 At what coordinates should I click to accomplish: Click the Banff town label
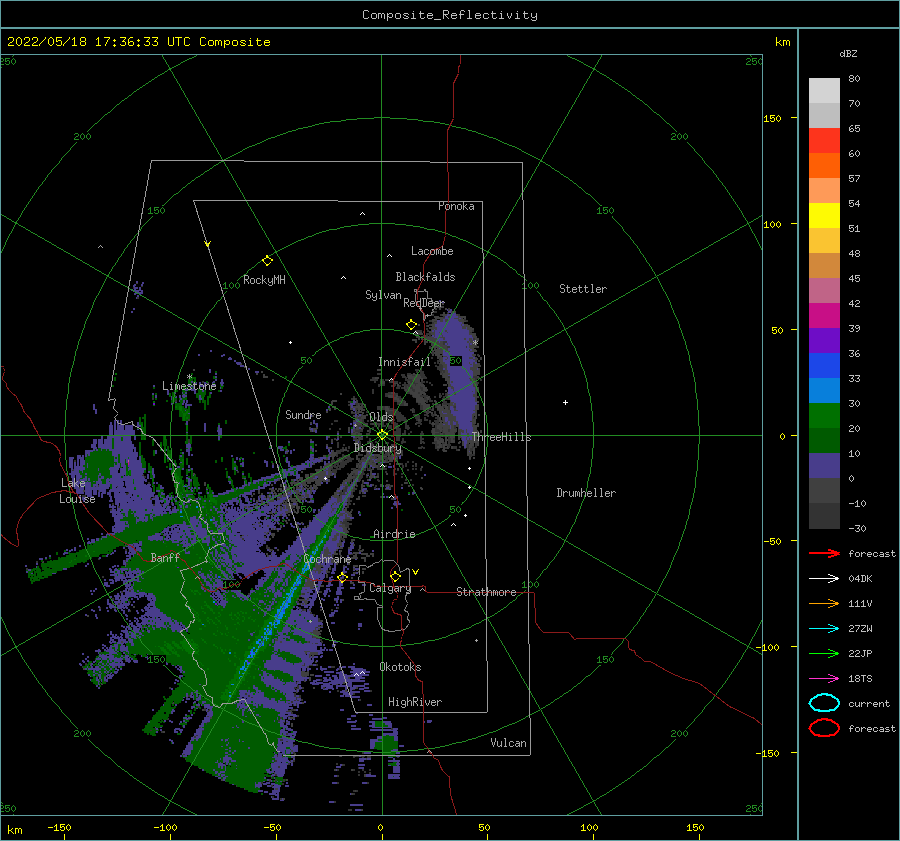(x=165, y=557)
